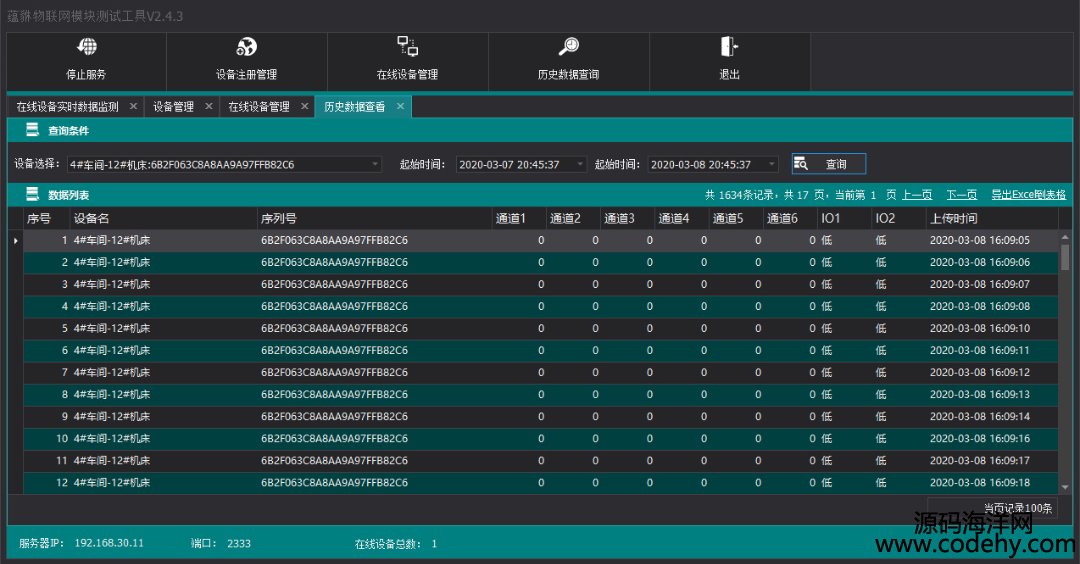Sort by 上传时间 column header
Viewport: 1080px width, 564px height.
pyautogui.click(x=993, y=218)
